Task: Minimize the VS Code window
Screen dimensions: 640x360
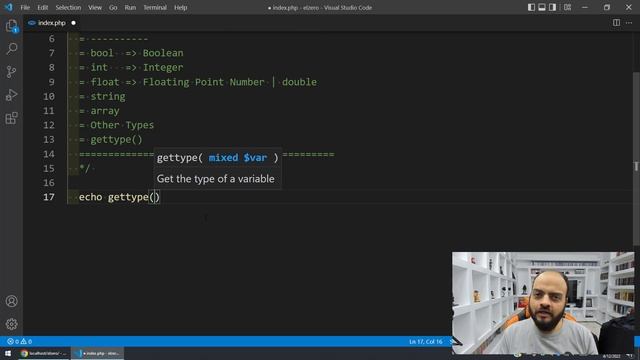Action: [x=585, y=7]
